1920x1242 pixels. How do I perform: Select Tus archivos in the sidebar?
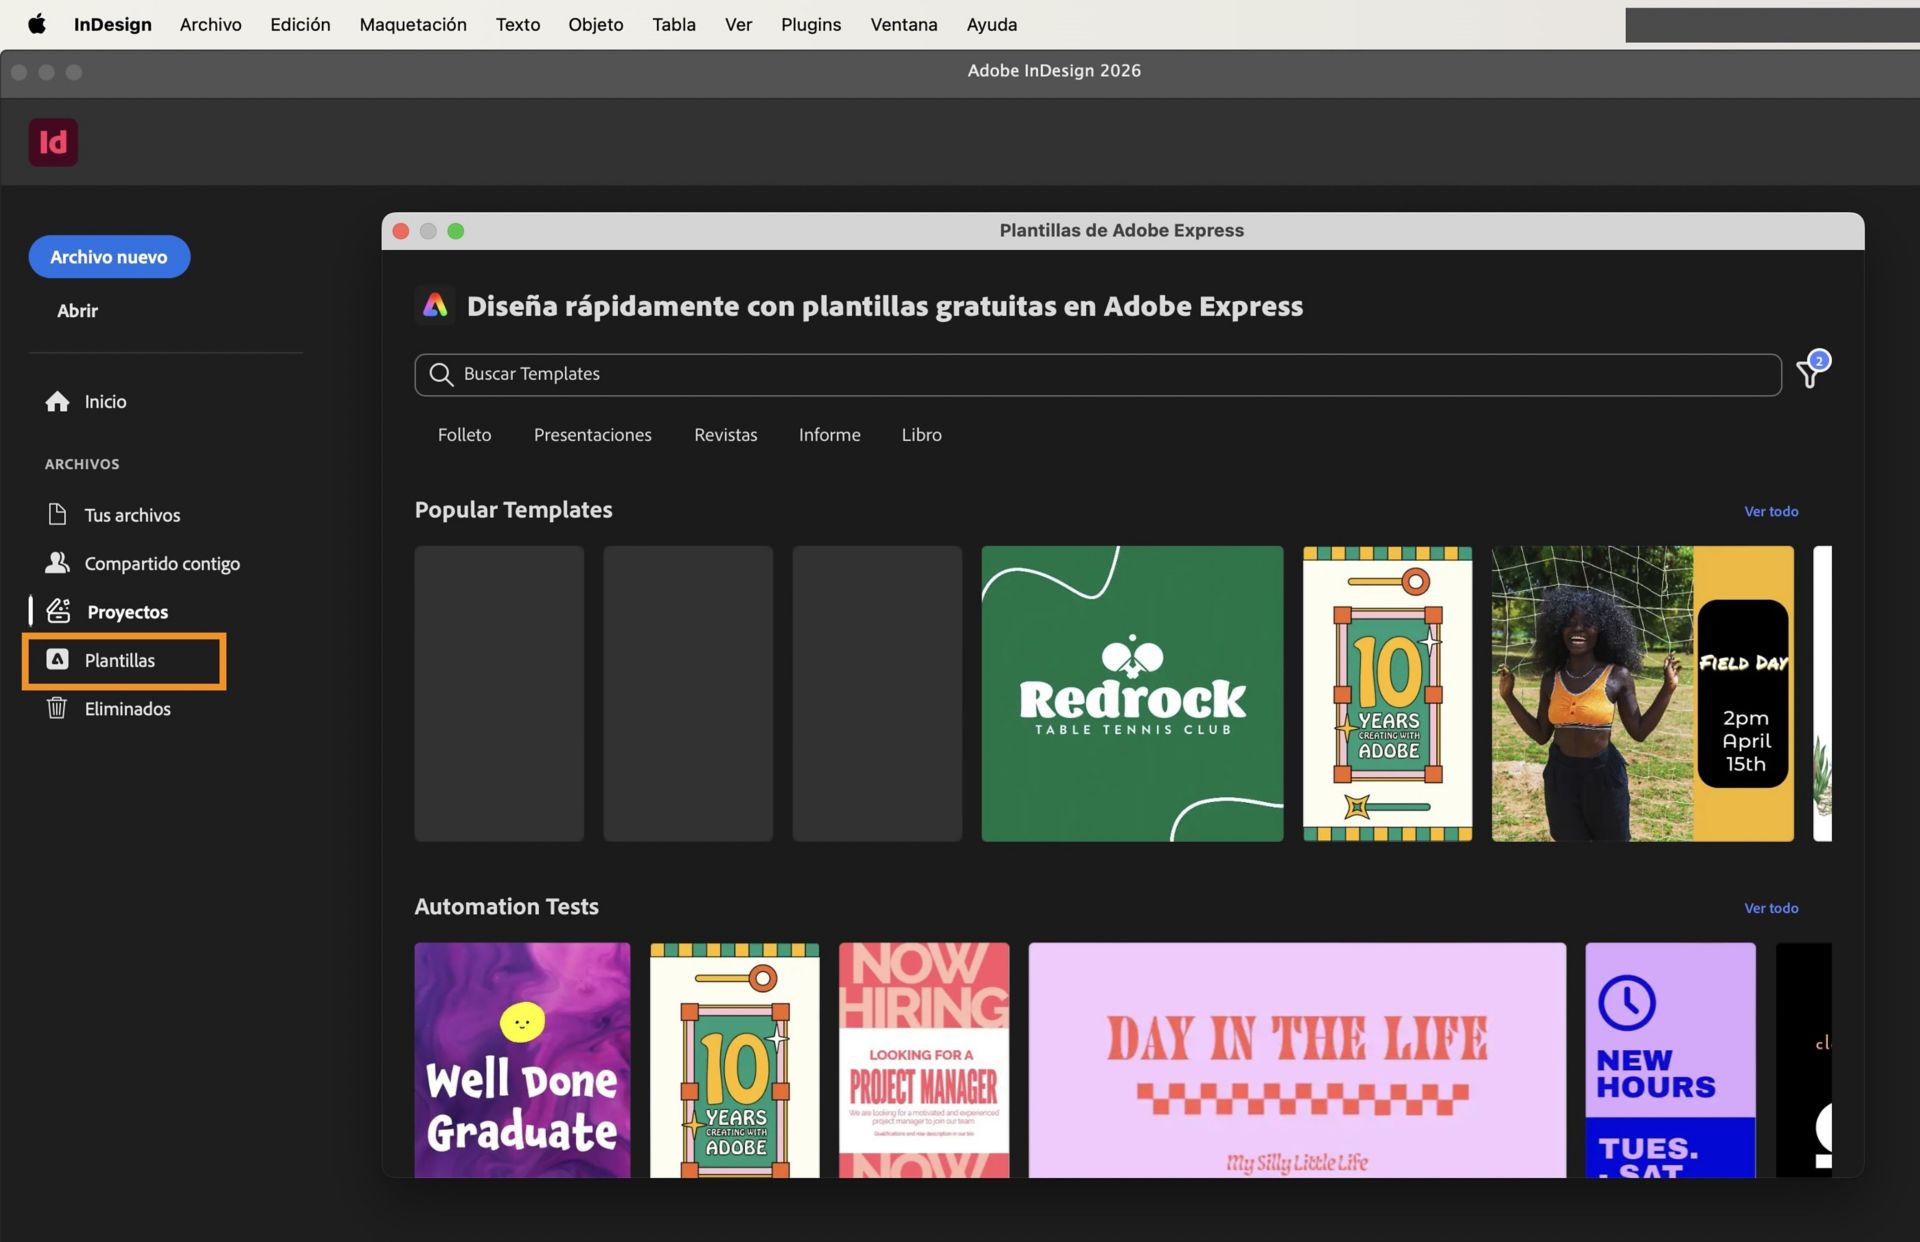tap(132, 514)
